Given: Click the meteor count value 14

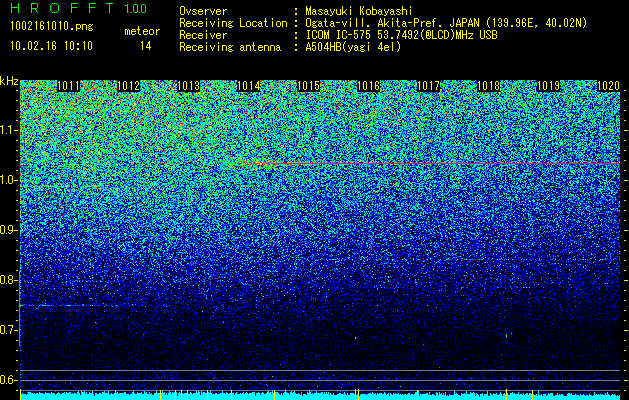Looking at the screenshot, I should click(x=146, y=46).
